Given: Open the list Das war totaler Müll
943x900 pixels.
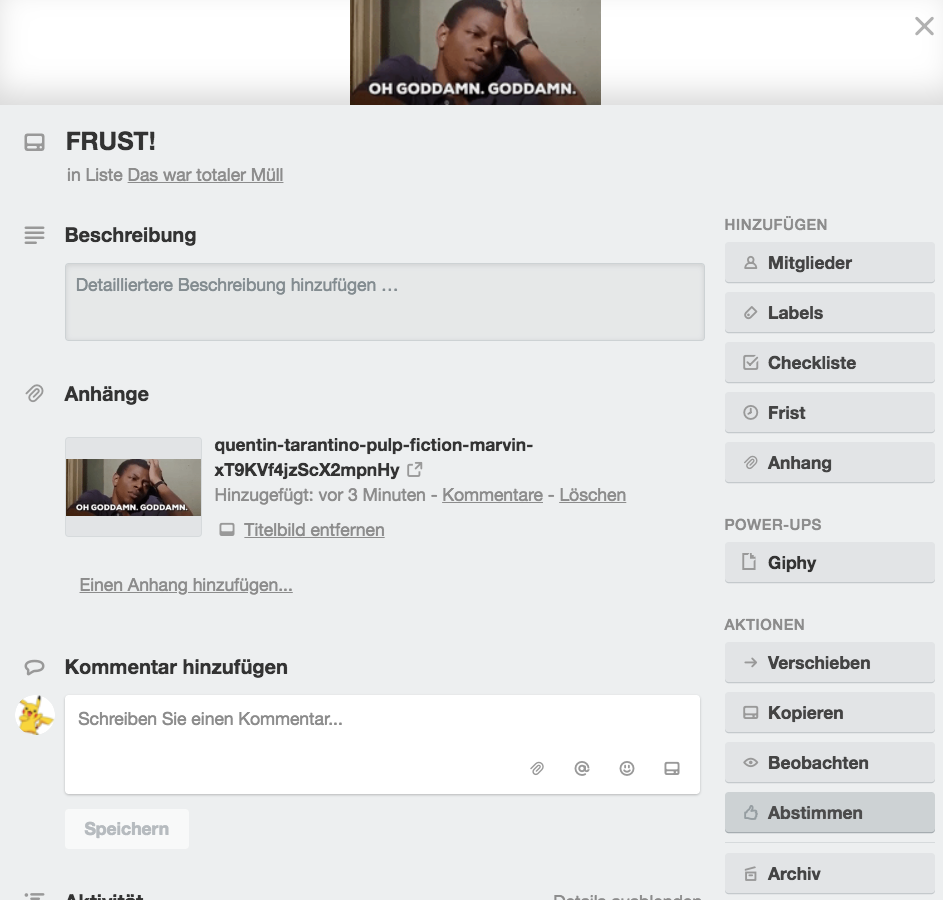Looking at the screenshot, I should 204,174.
